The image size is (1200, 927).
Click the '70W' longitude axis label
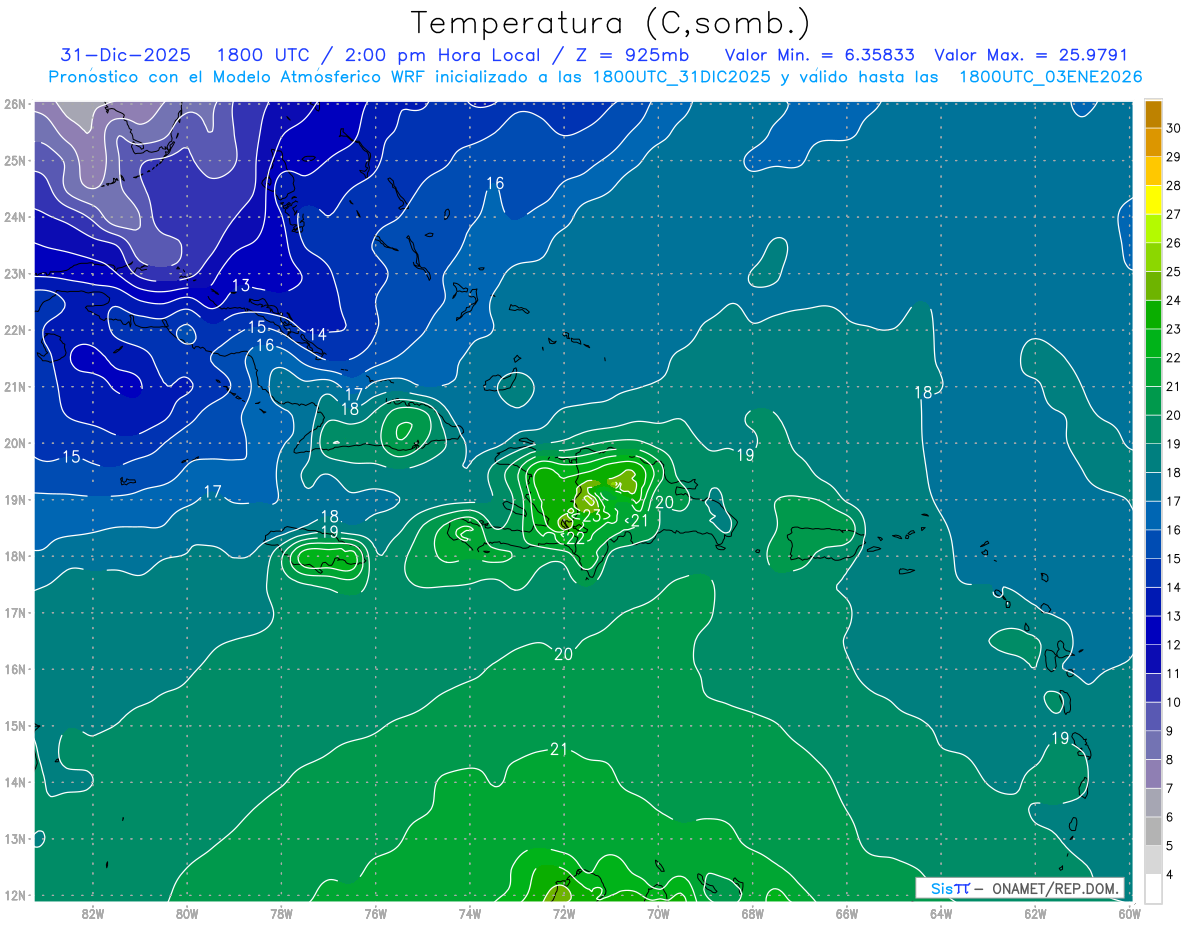click(658, 912)
